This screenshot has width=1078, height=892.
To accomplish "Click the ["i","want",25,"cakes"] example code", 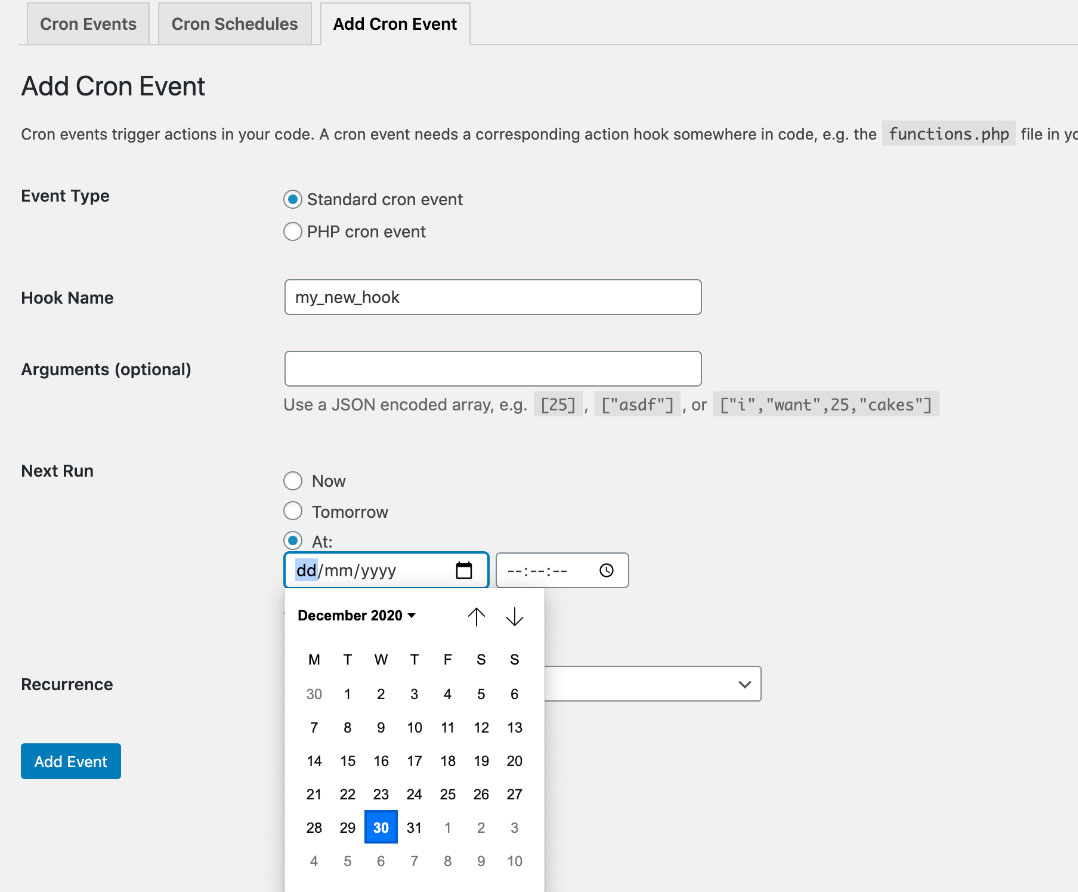I will (826, 404).
